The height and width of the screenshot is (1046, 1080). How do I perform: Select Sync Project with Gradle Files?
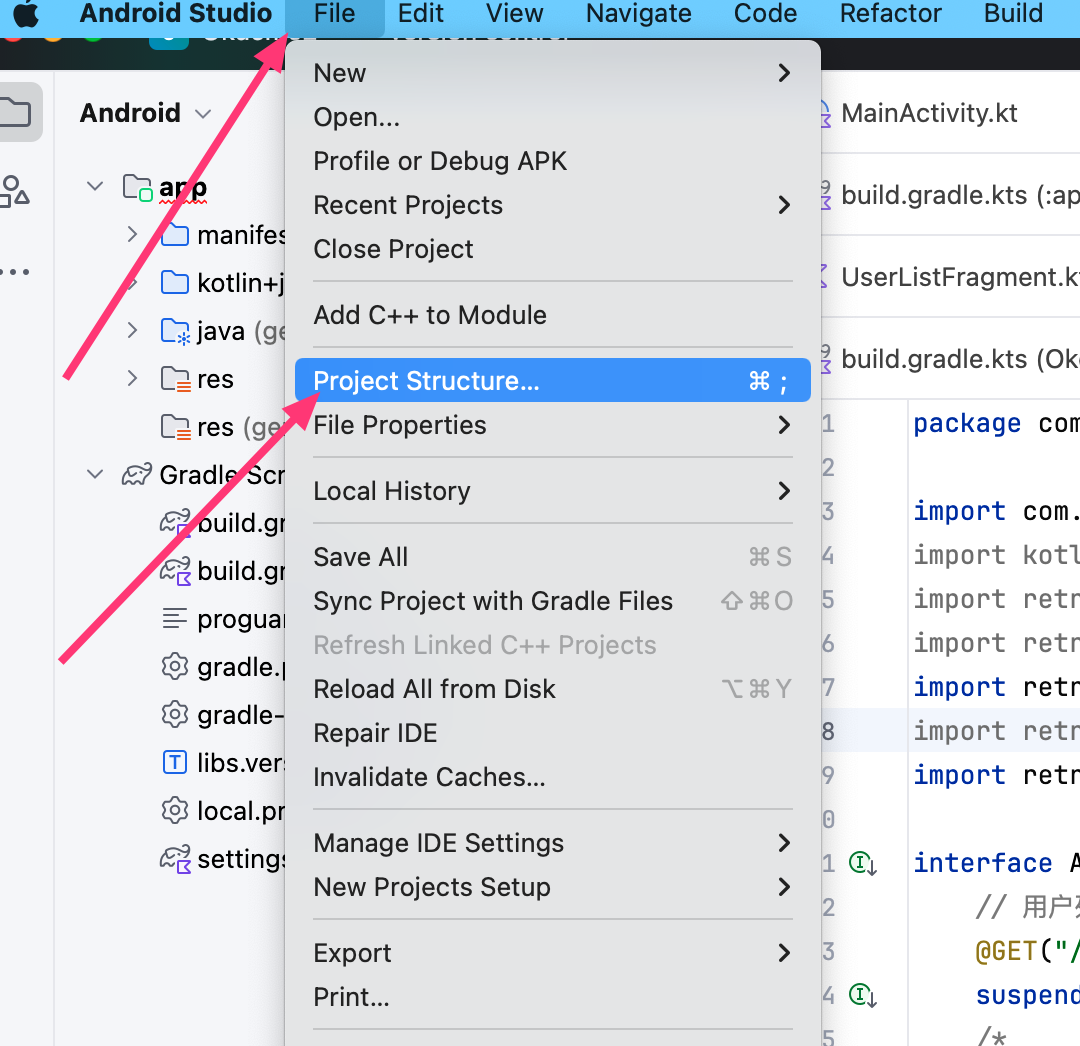tap(493, 601)
